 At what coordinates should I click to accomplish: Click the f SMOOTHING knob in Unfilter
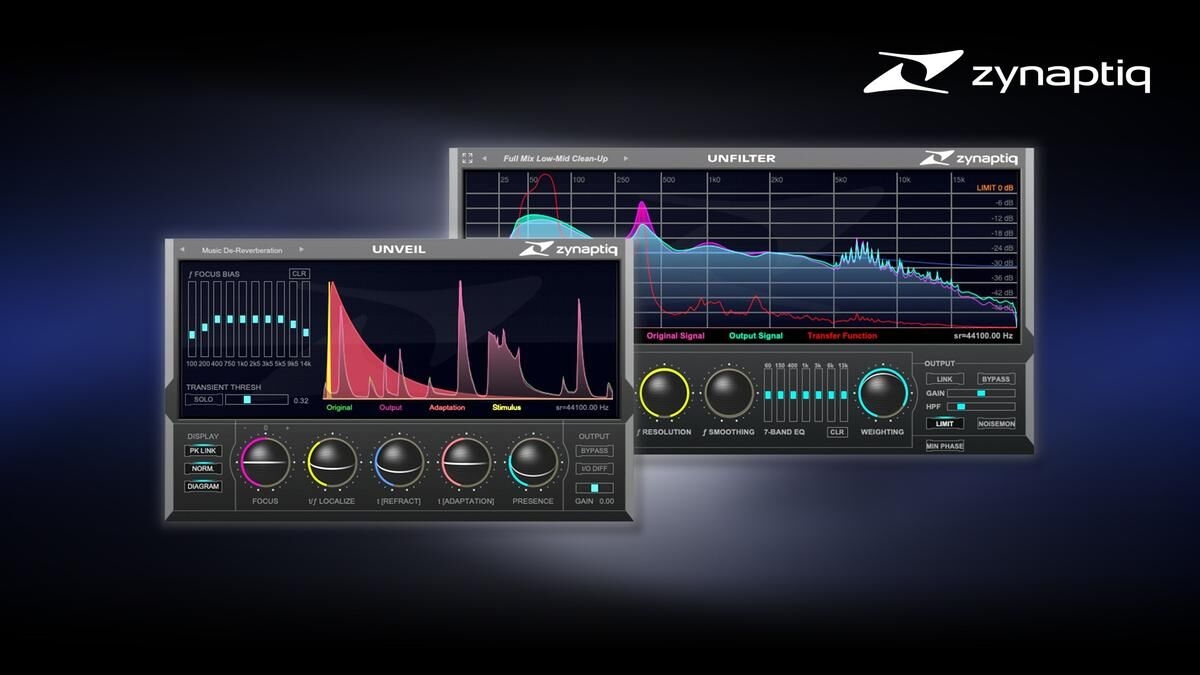[729, 393]
